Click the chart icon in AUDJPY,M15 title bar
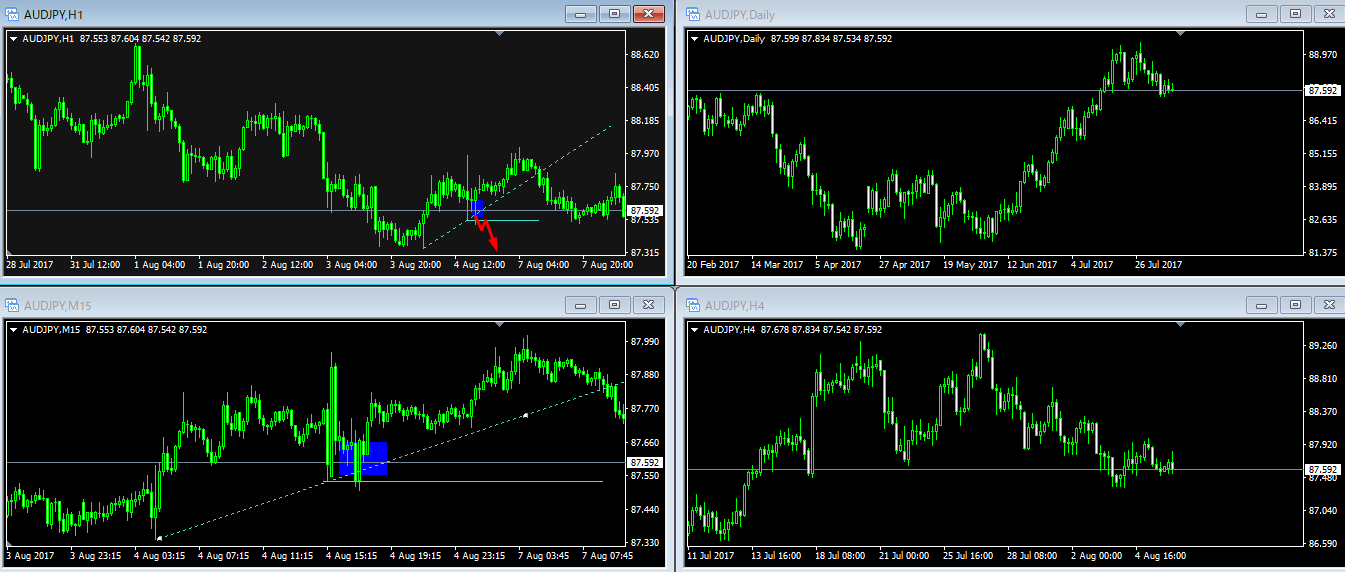This screenshot has width=1345, height=572. click(12, 305)
